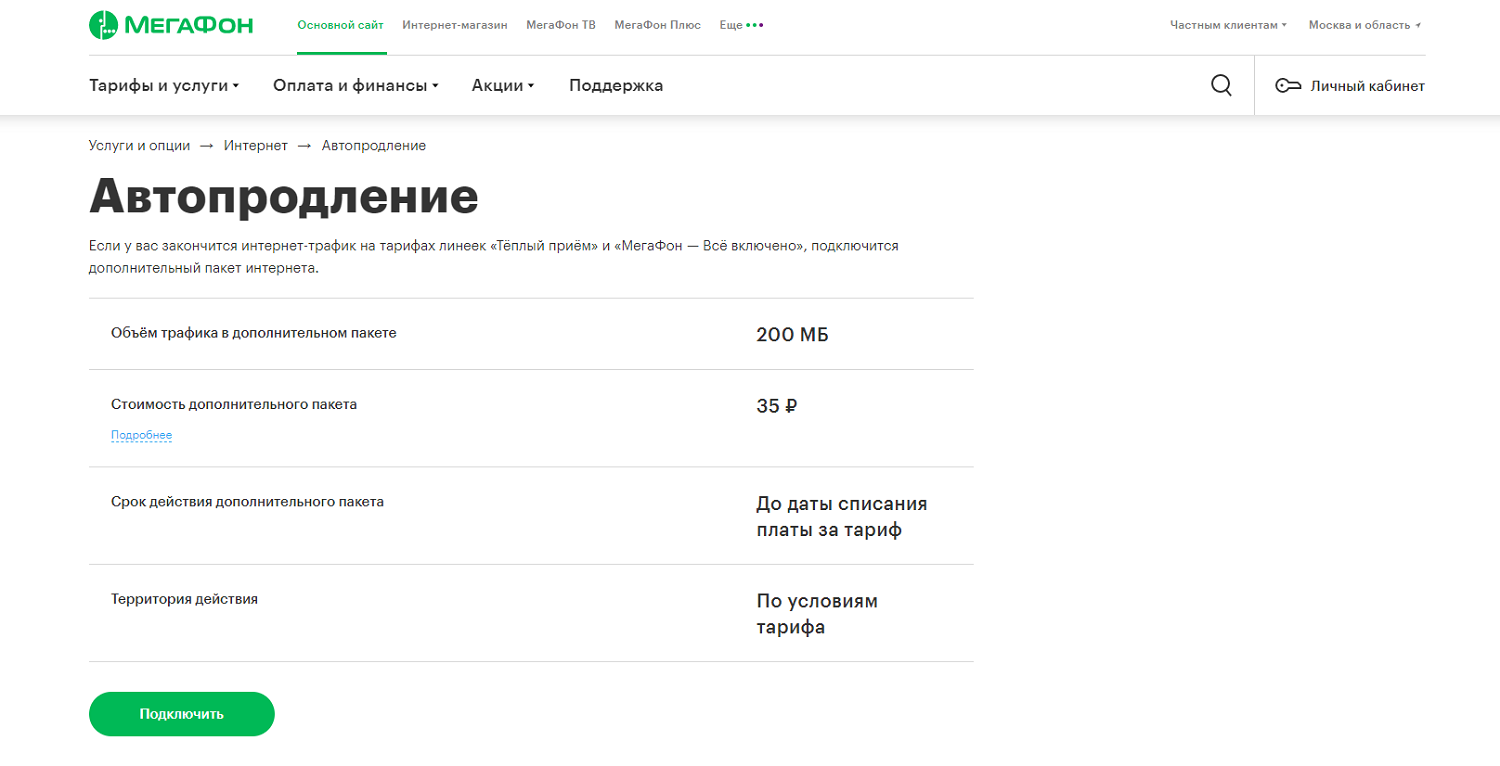Click the Автопродление page heading
This screenshot has width=1500, height=766.
pyautogui.click(x=284, y=197)
